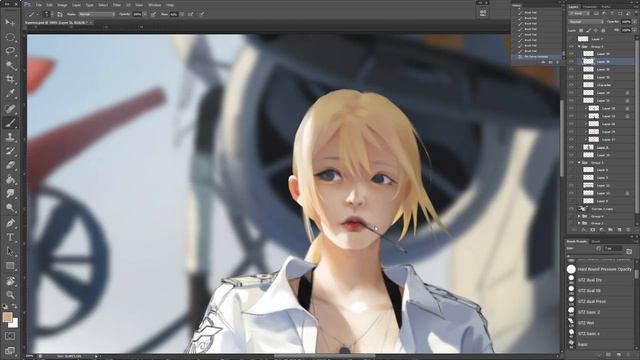Viewport: 640px width, 360px height.
Task: Select the Smudge tool
Action: coord(10,194)
